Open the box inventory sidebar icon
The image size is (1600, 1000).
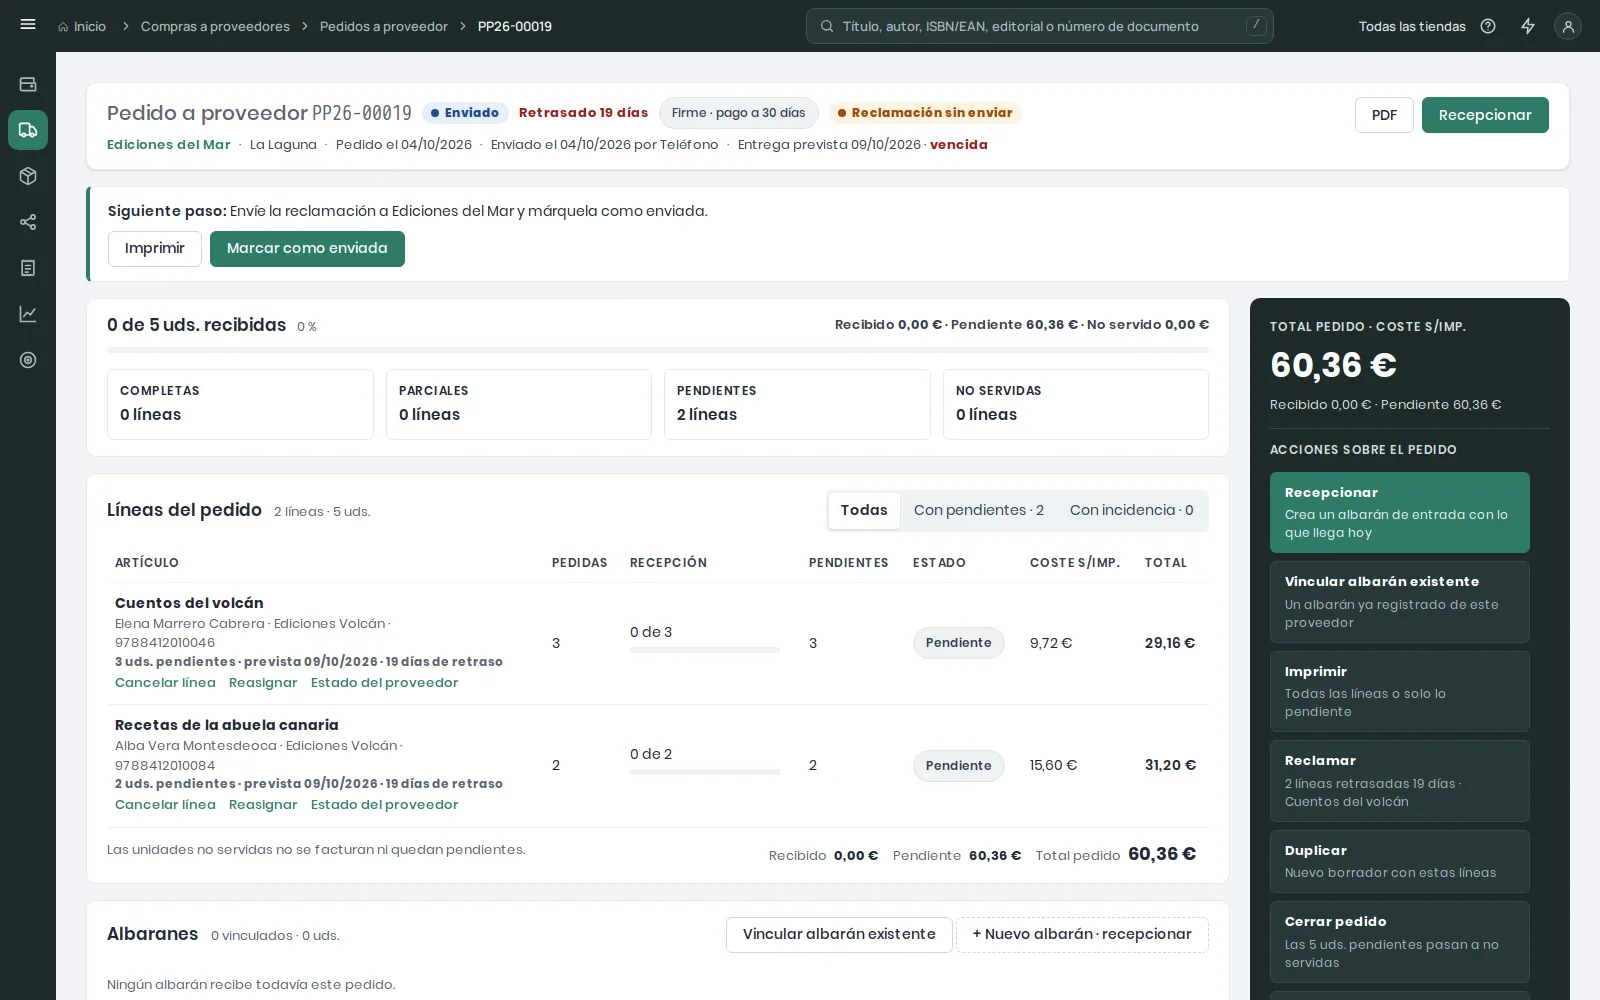[x=28, y=176]
